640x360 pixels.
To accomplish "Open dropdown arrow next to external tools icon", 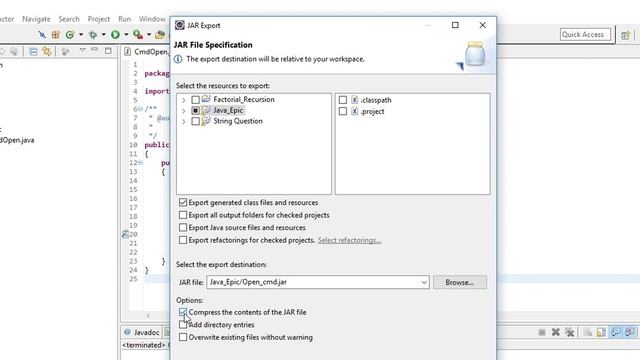I will (x=149, y=34).
